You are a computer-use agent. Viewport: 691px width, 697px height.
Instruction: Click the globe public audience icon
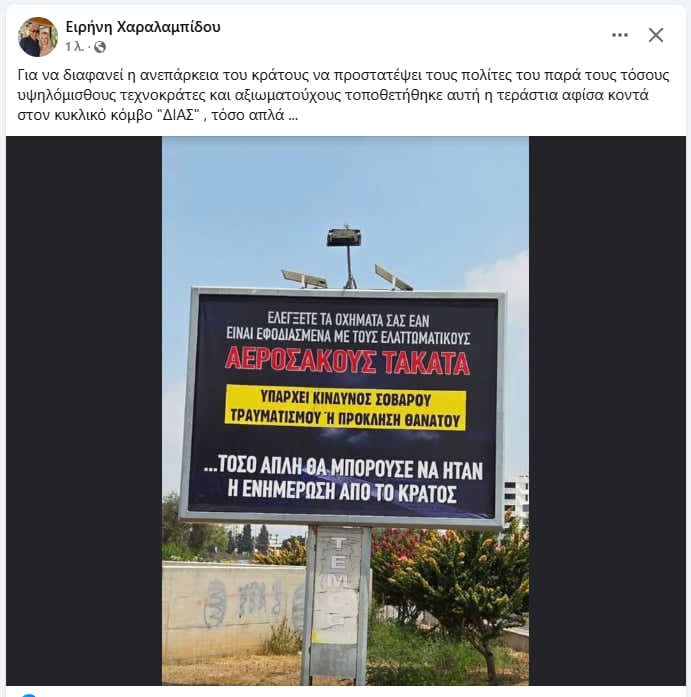[x=100, y=47]
